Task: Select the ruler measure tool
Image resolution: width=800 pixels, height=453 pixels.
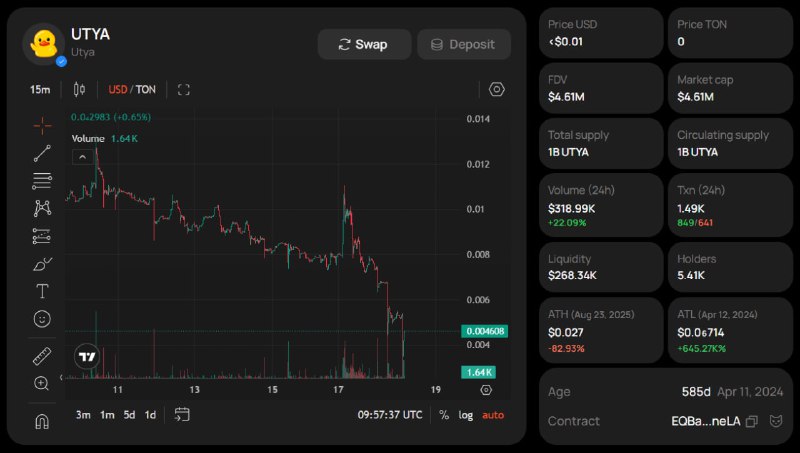Action: pos(42,356)
